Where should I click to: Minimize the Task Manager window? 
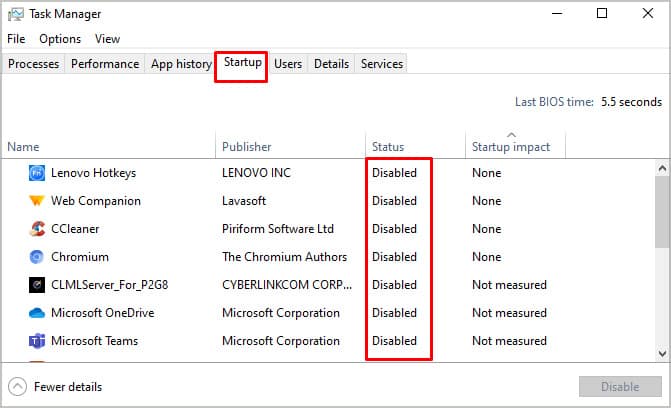click(x=557, y=14)
